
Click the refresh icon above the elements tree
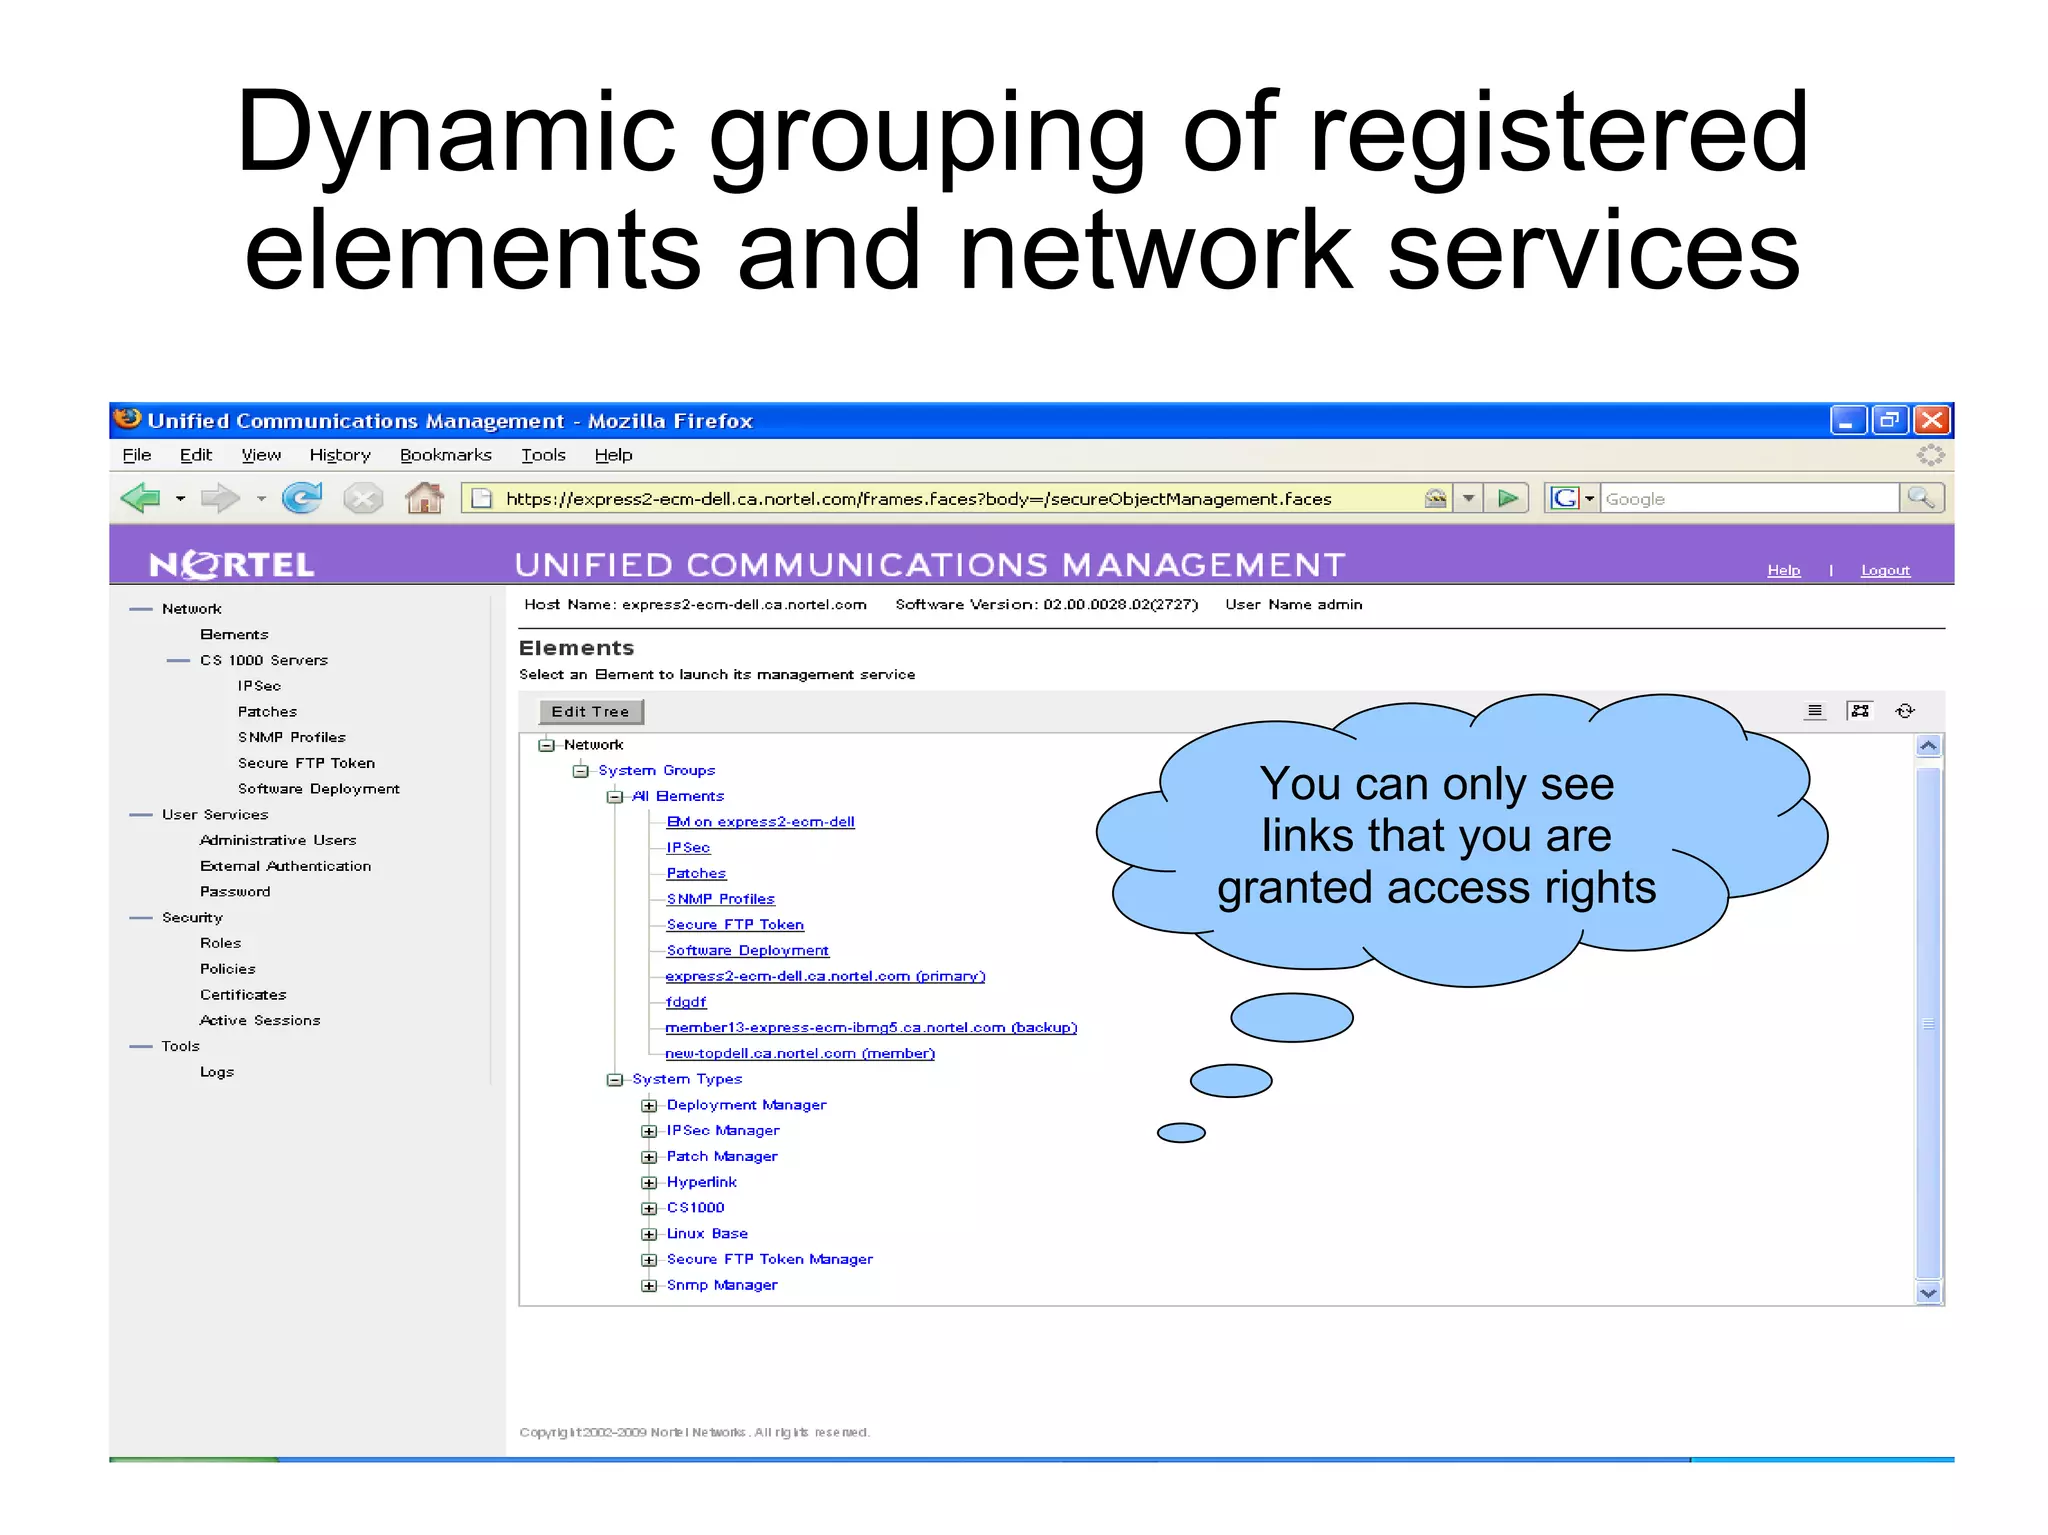pos(1905,711)
